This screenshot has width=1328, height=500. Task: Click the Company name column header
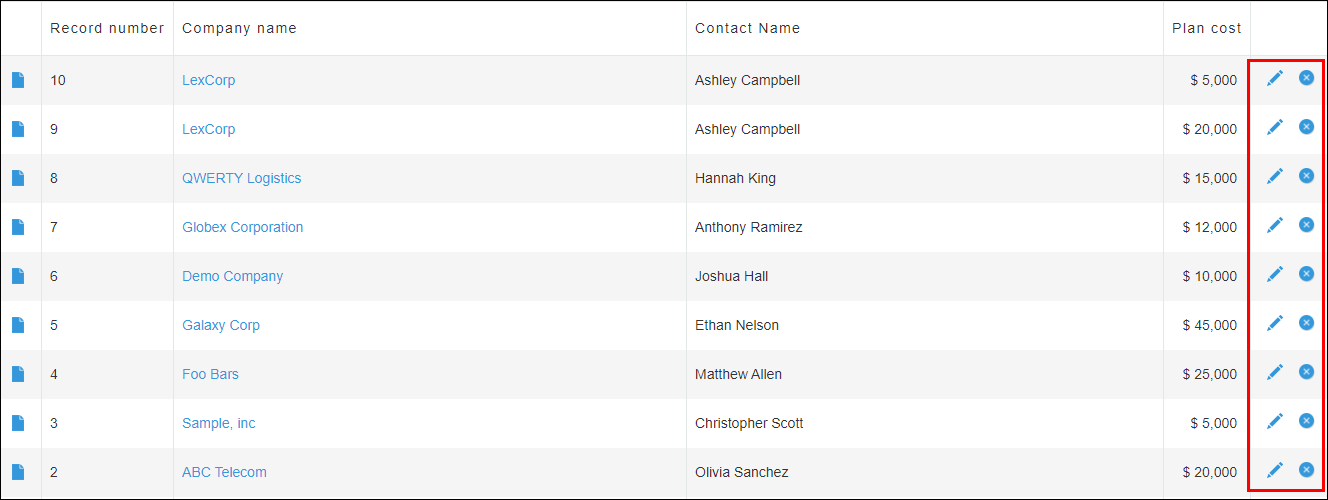point(239,28)
